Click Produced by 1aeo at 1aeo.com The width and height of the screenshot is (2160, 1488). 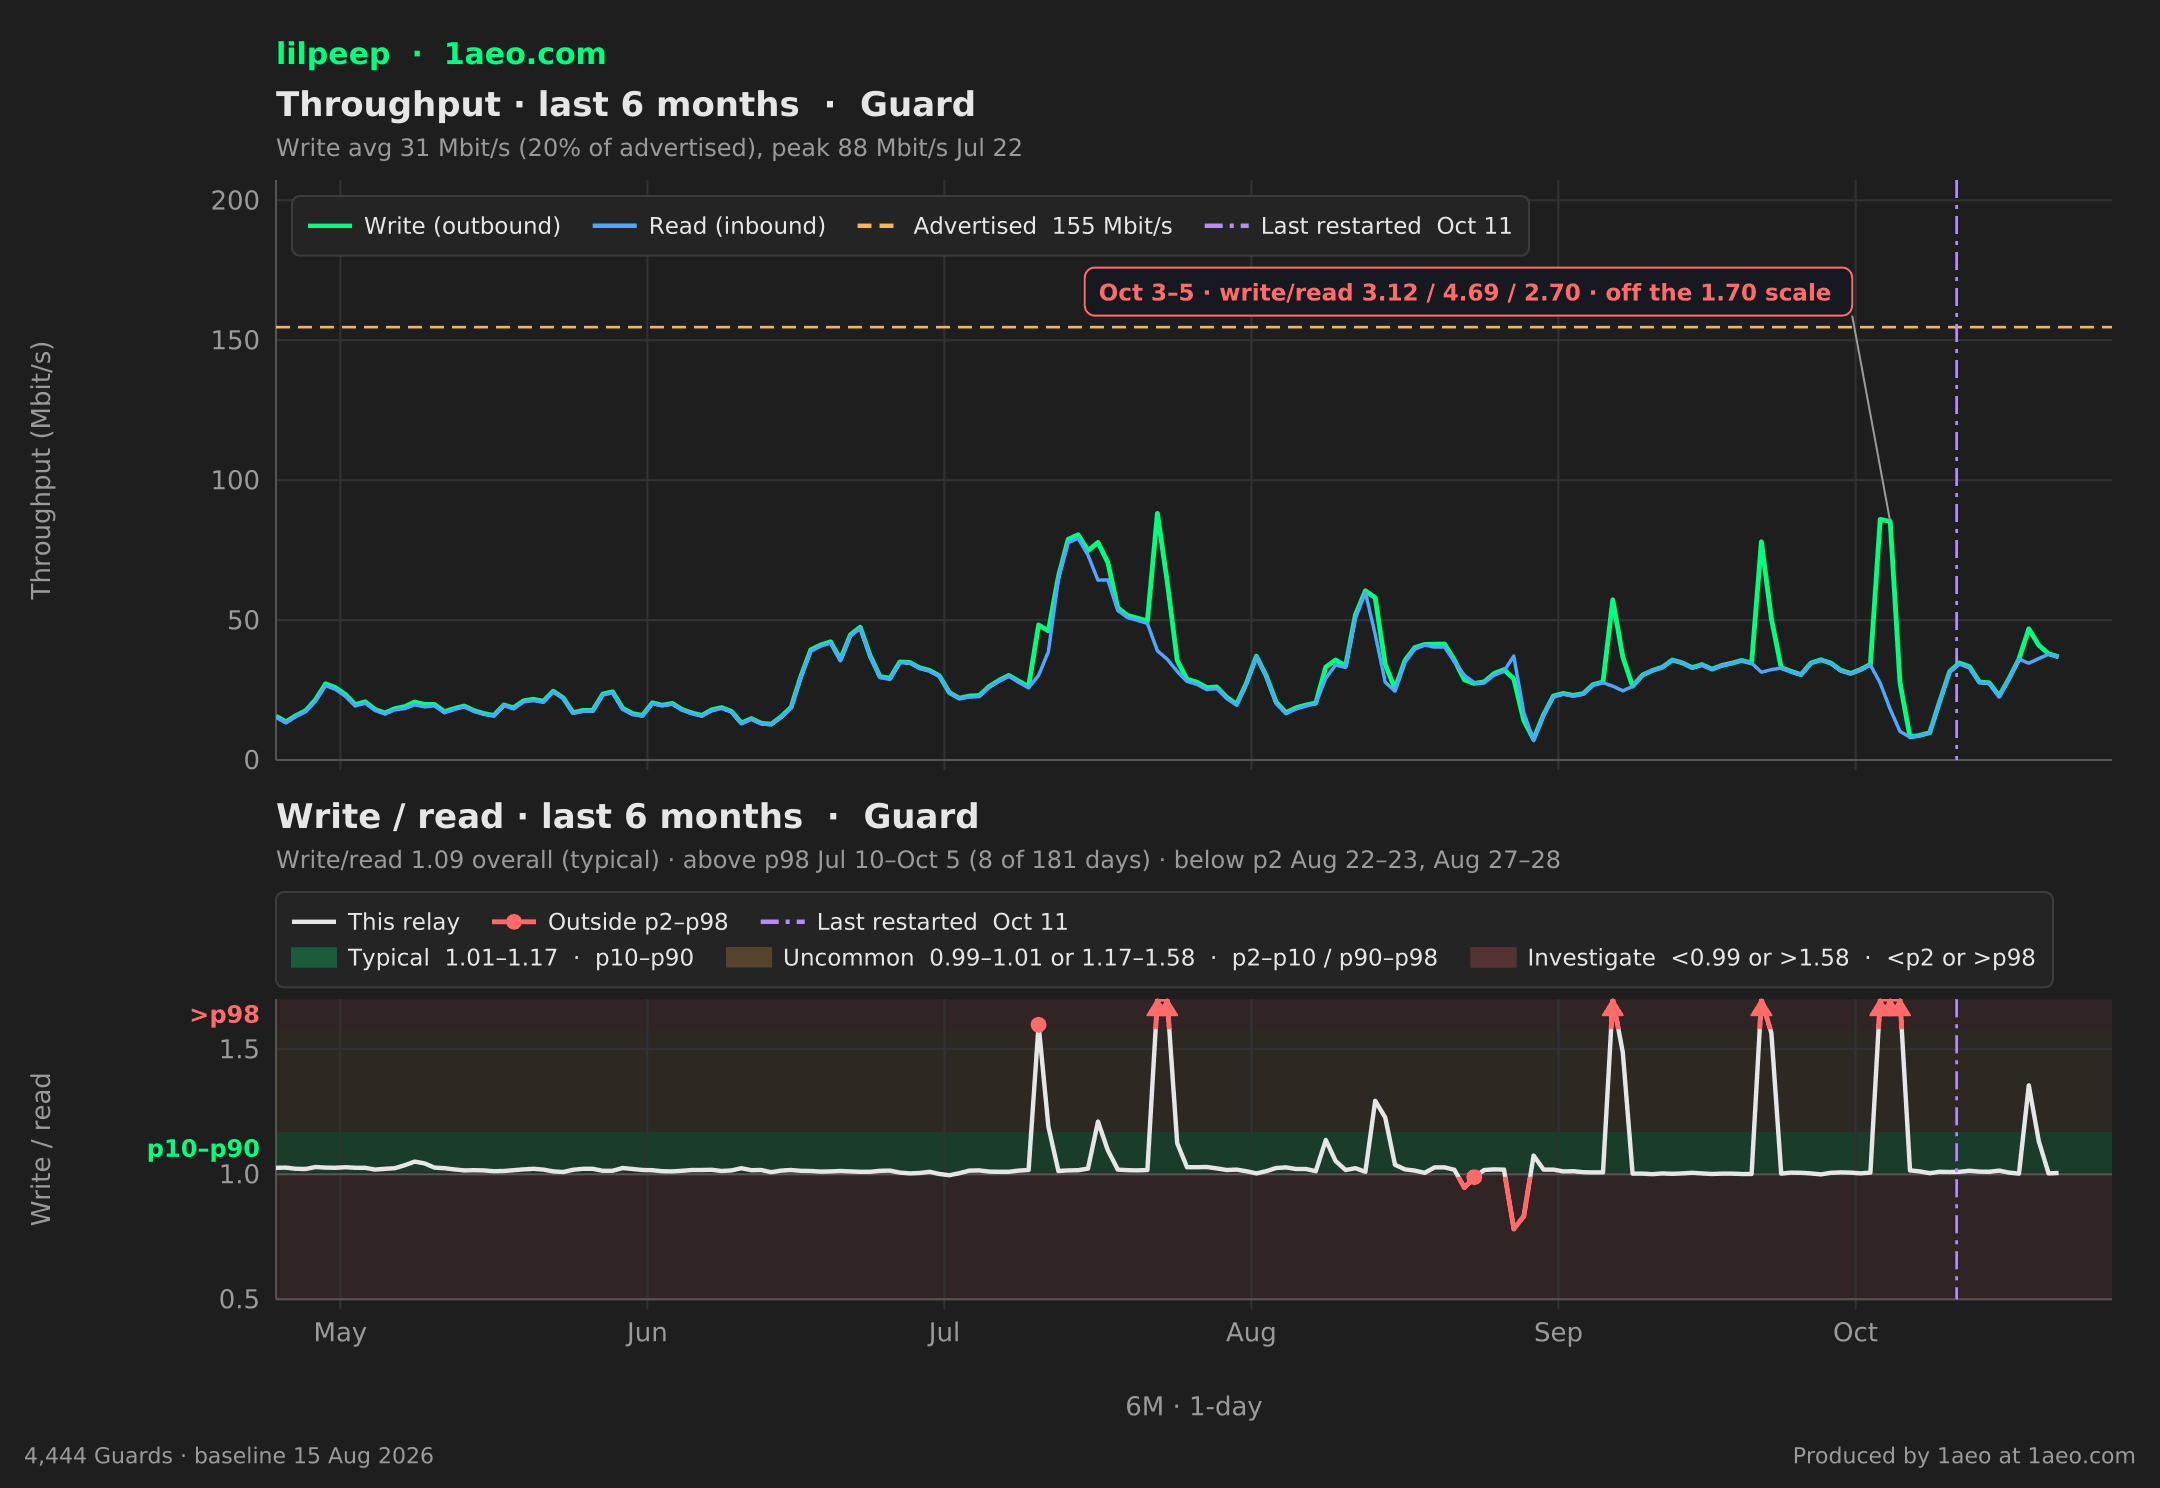pos(1964,1456)
